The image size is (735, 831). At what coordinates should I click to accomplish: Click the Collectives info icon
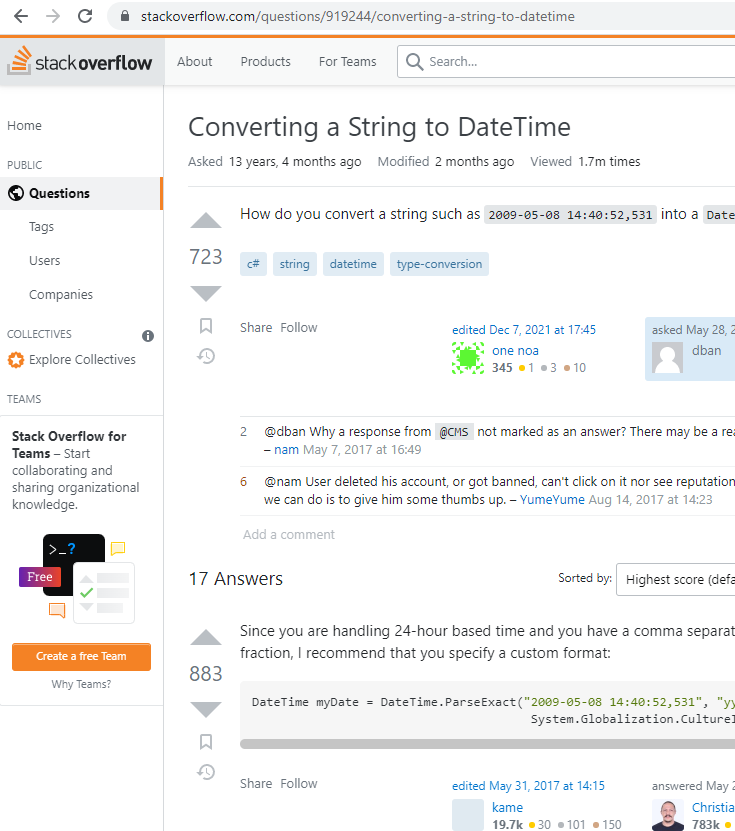148,336
